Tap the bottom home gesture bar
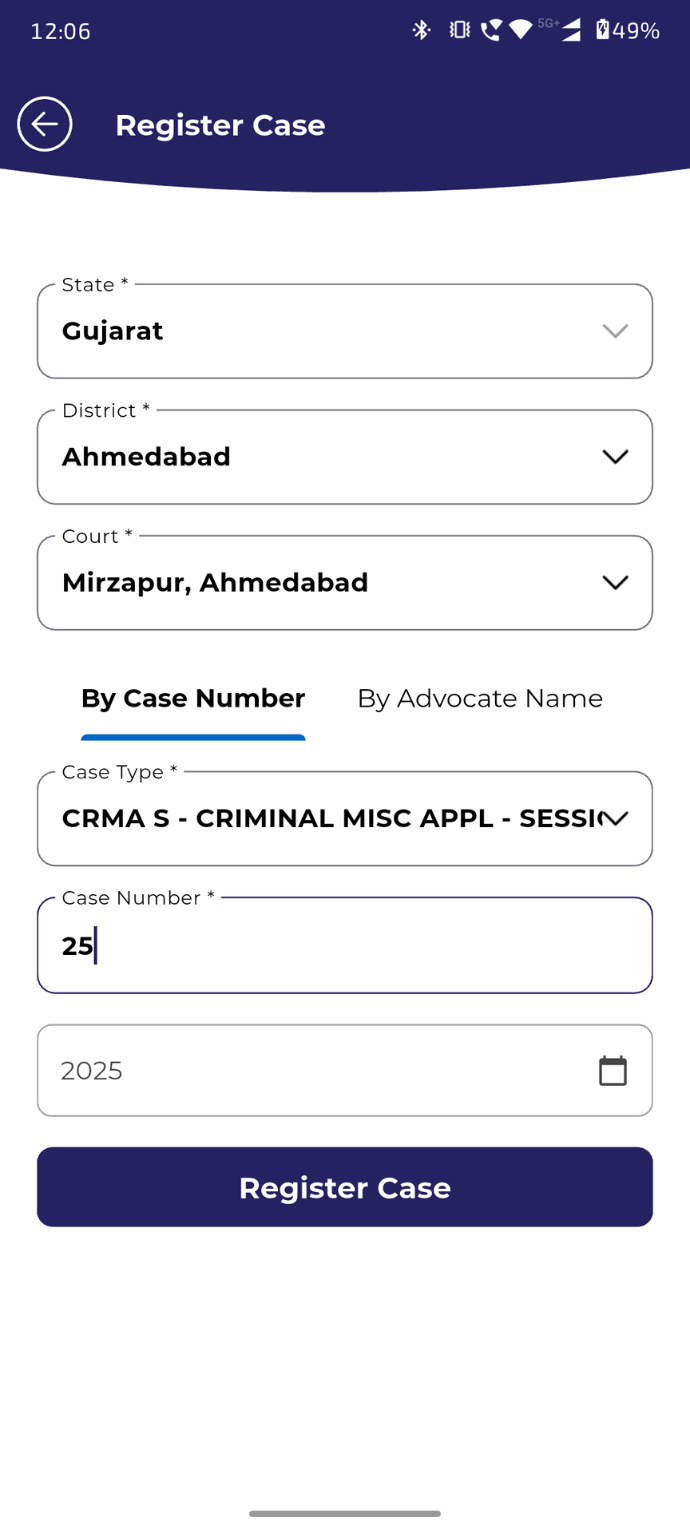The image size is (690, 1533). pyautogui.click(x=344, y=1513)
